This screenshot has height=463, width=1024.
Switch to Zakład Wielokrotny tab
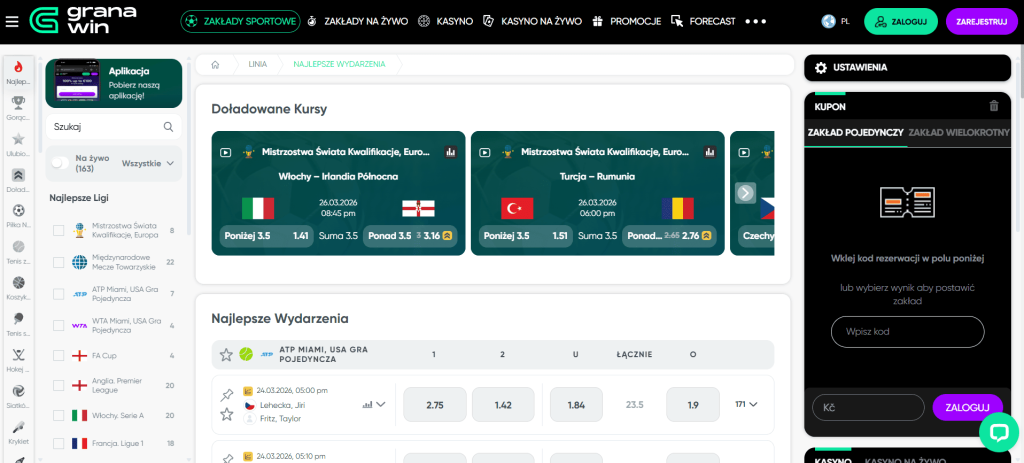[x=959, y=133]
